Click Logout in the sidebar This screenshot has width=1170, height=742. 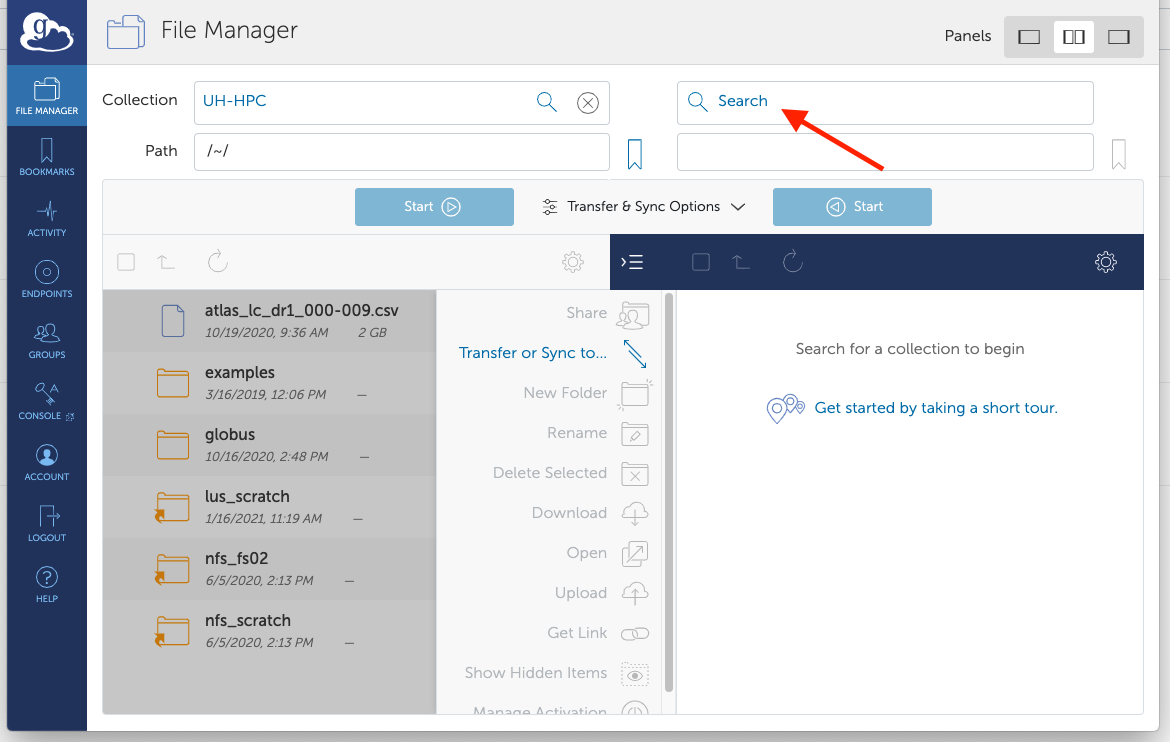tap(47, 523)
